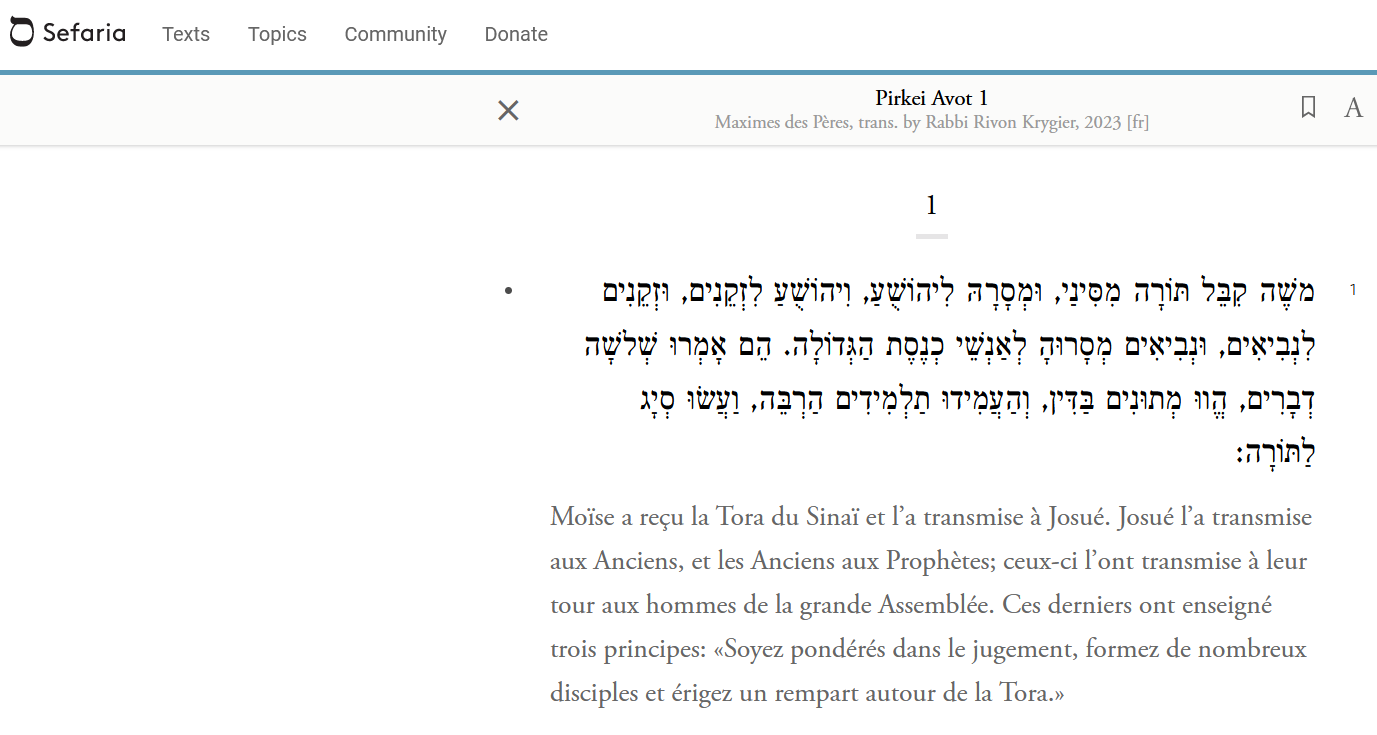Select the blue verse number 1 marker
The height and width of the screenshot is (735, 1377).
point(1353,290)
